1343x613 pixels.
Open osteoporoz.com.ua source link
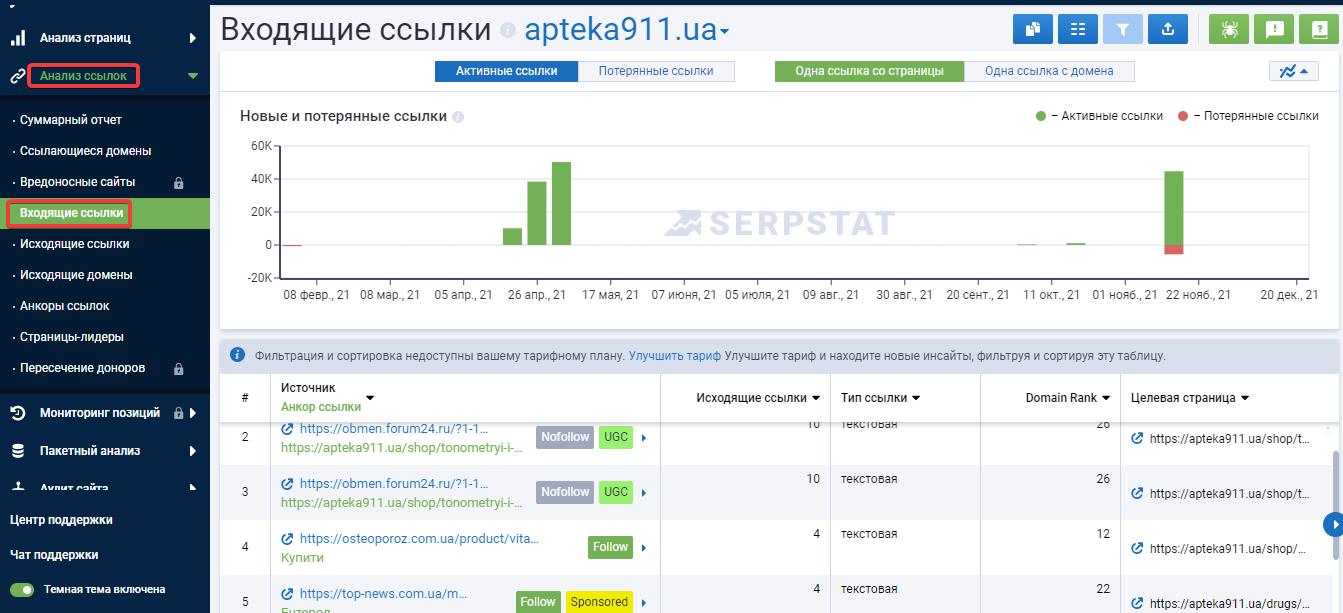(419, 539)
